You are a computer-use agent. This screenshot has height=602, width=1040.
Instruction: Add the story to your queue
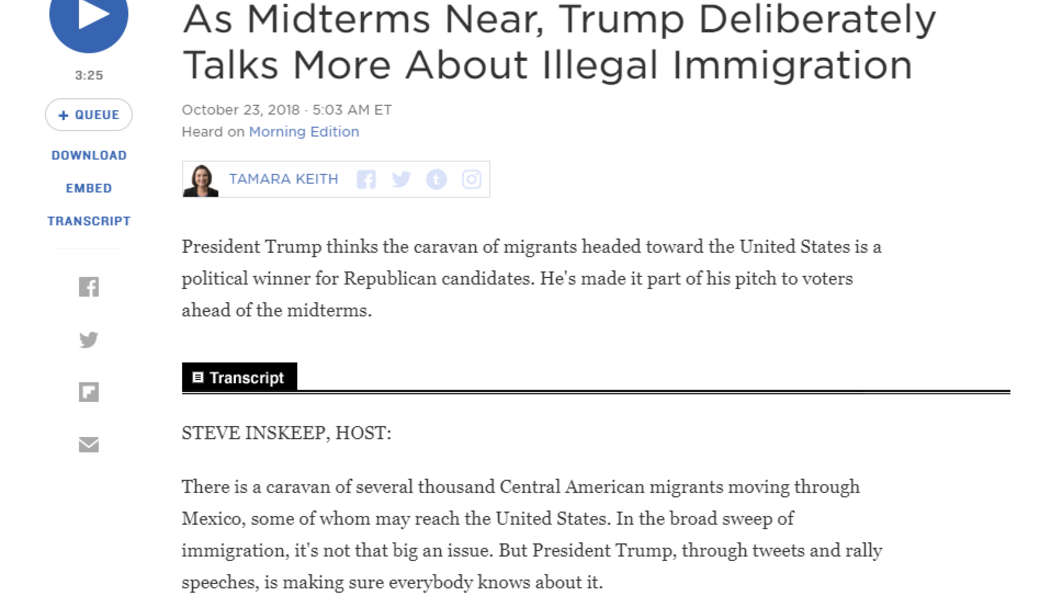[x=88, y=114]
